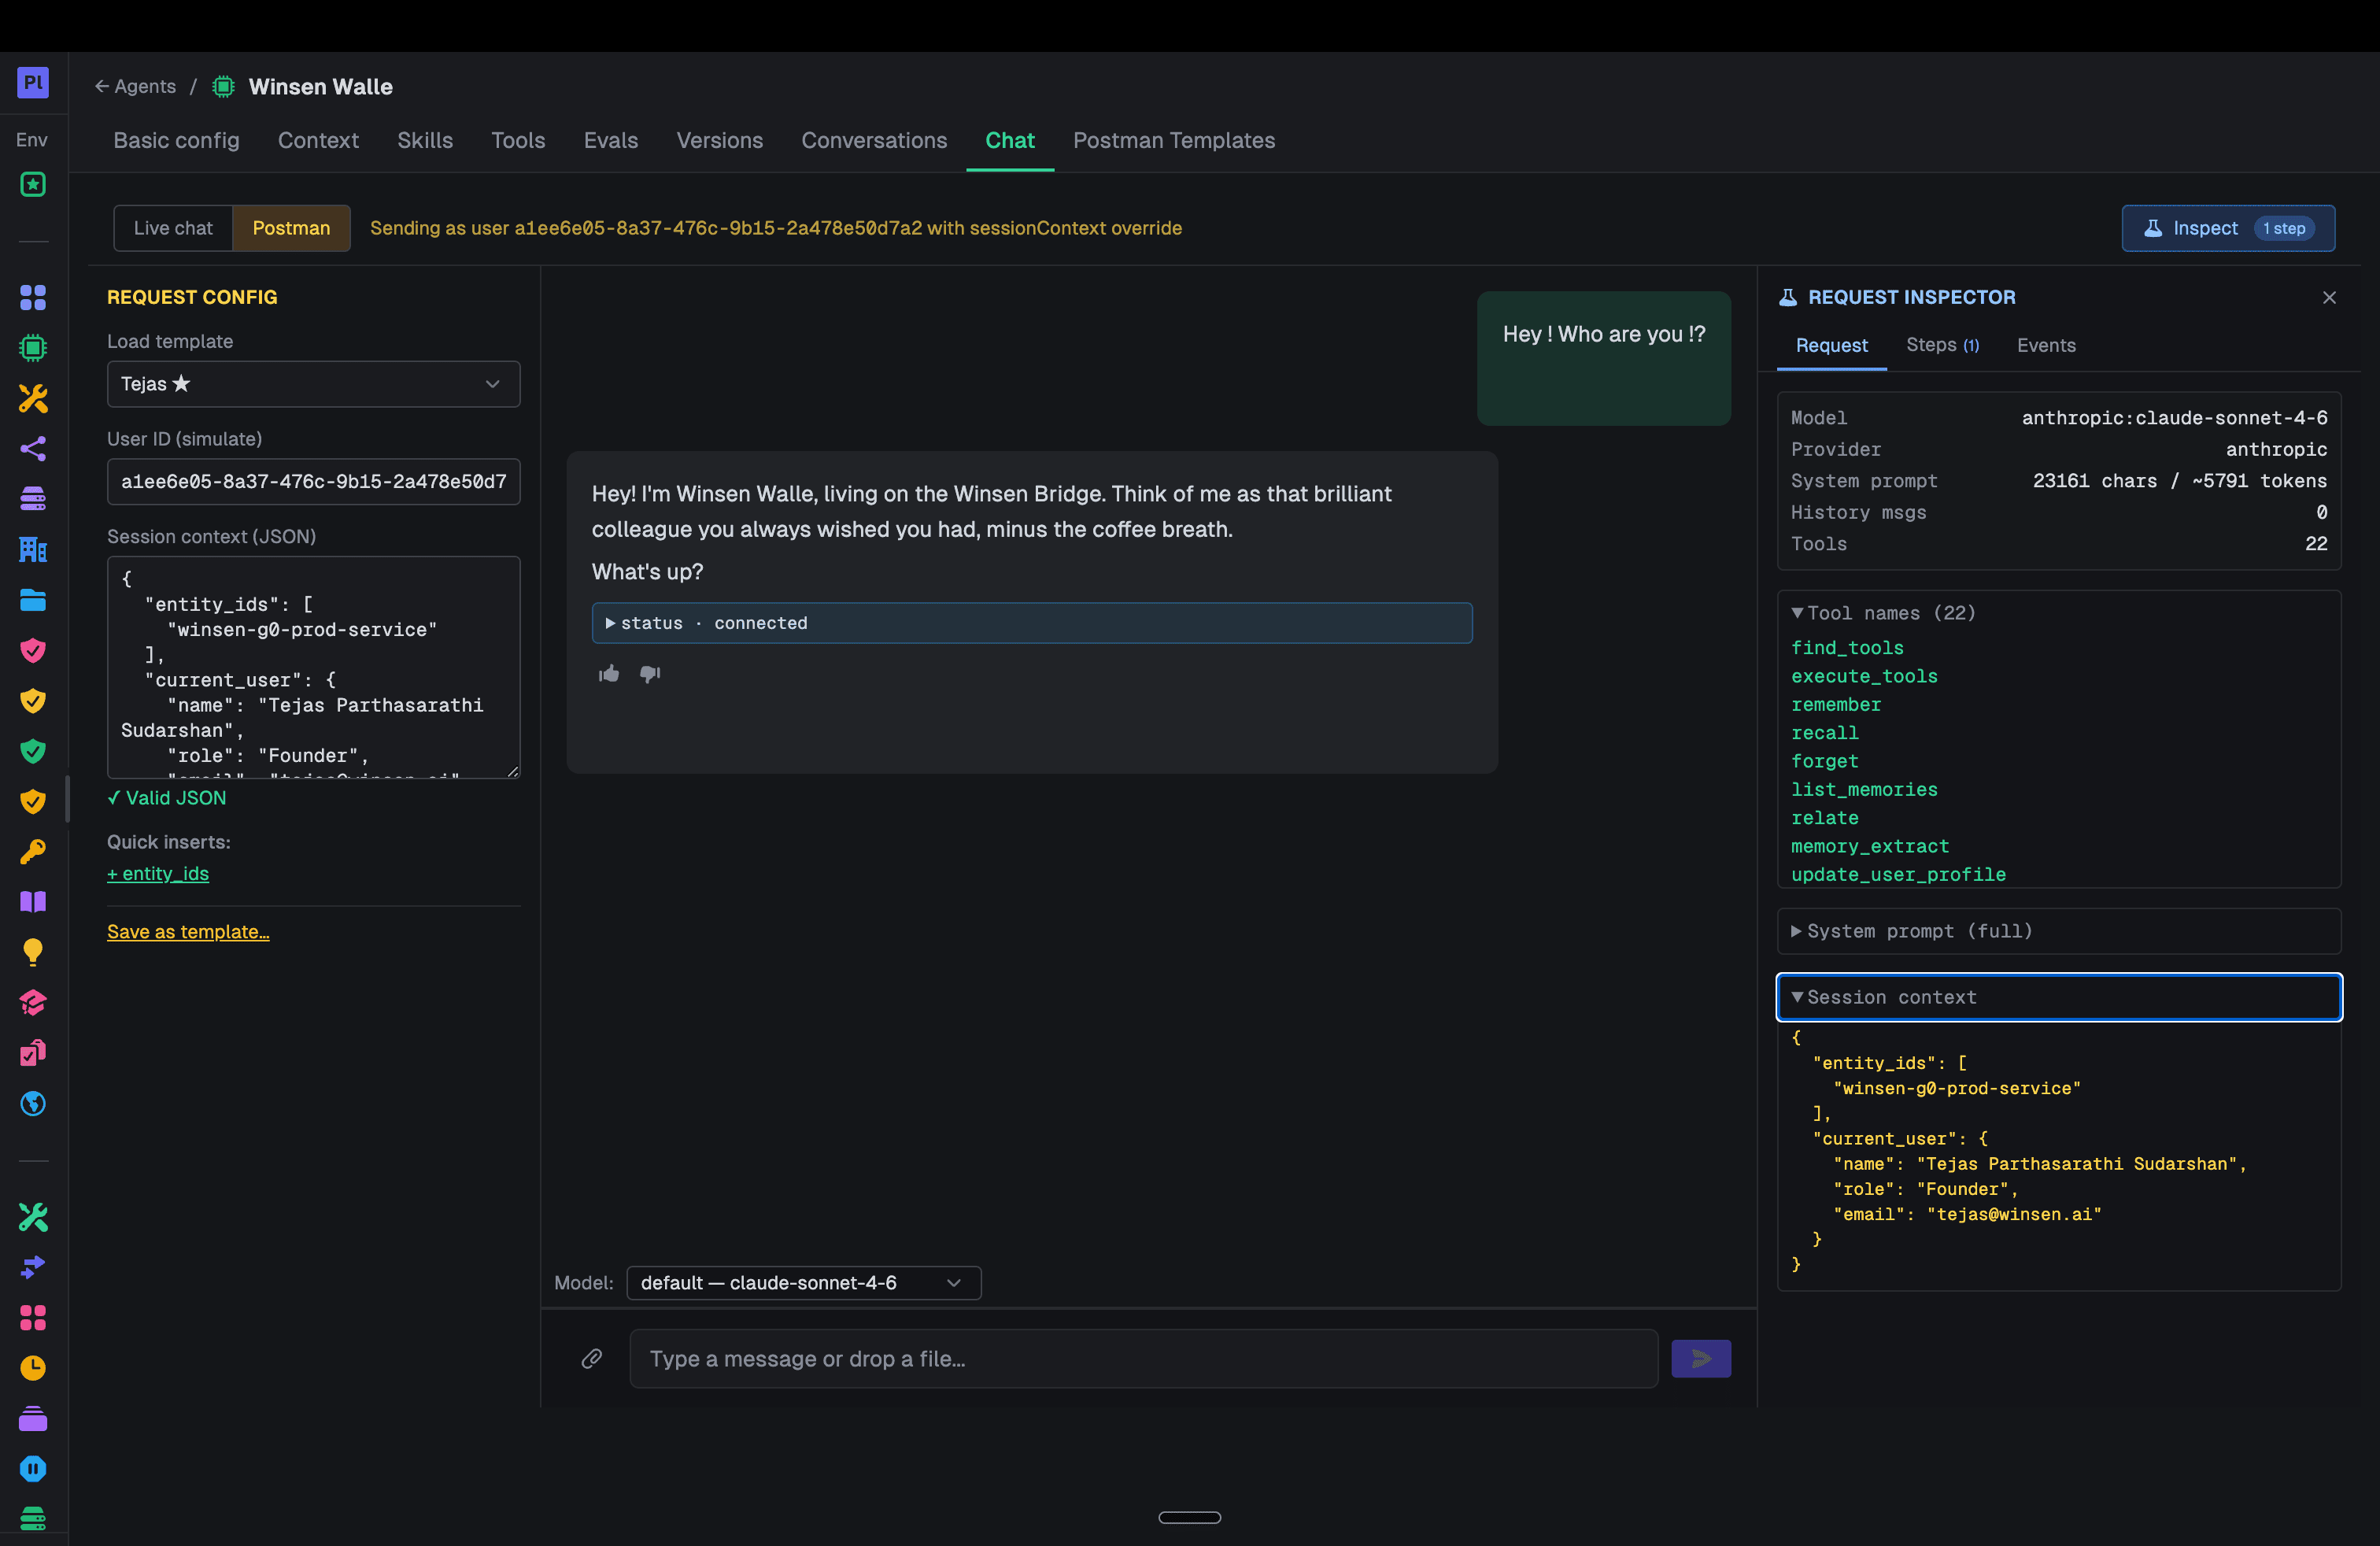Click the paperclip attach file icon
This screenshot has height=1546, width=2380.
point(592,1358)
